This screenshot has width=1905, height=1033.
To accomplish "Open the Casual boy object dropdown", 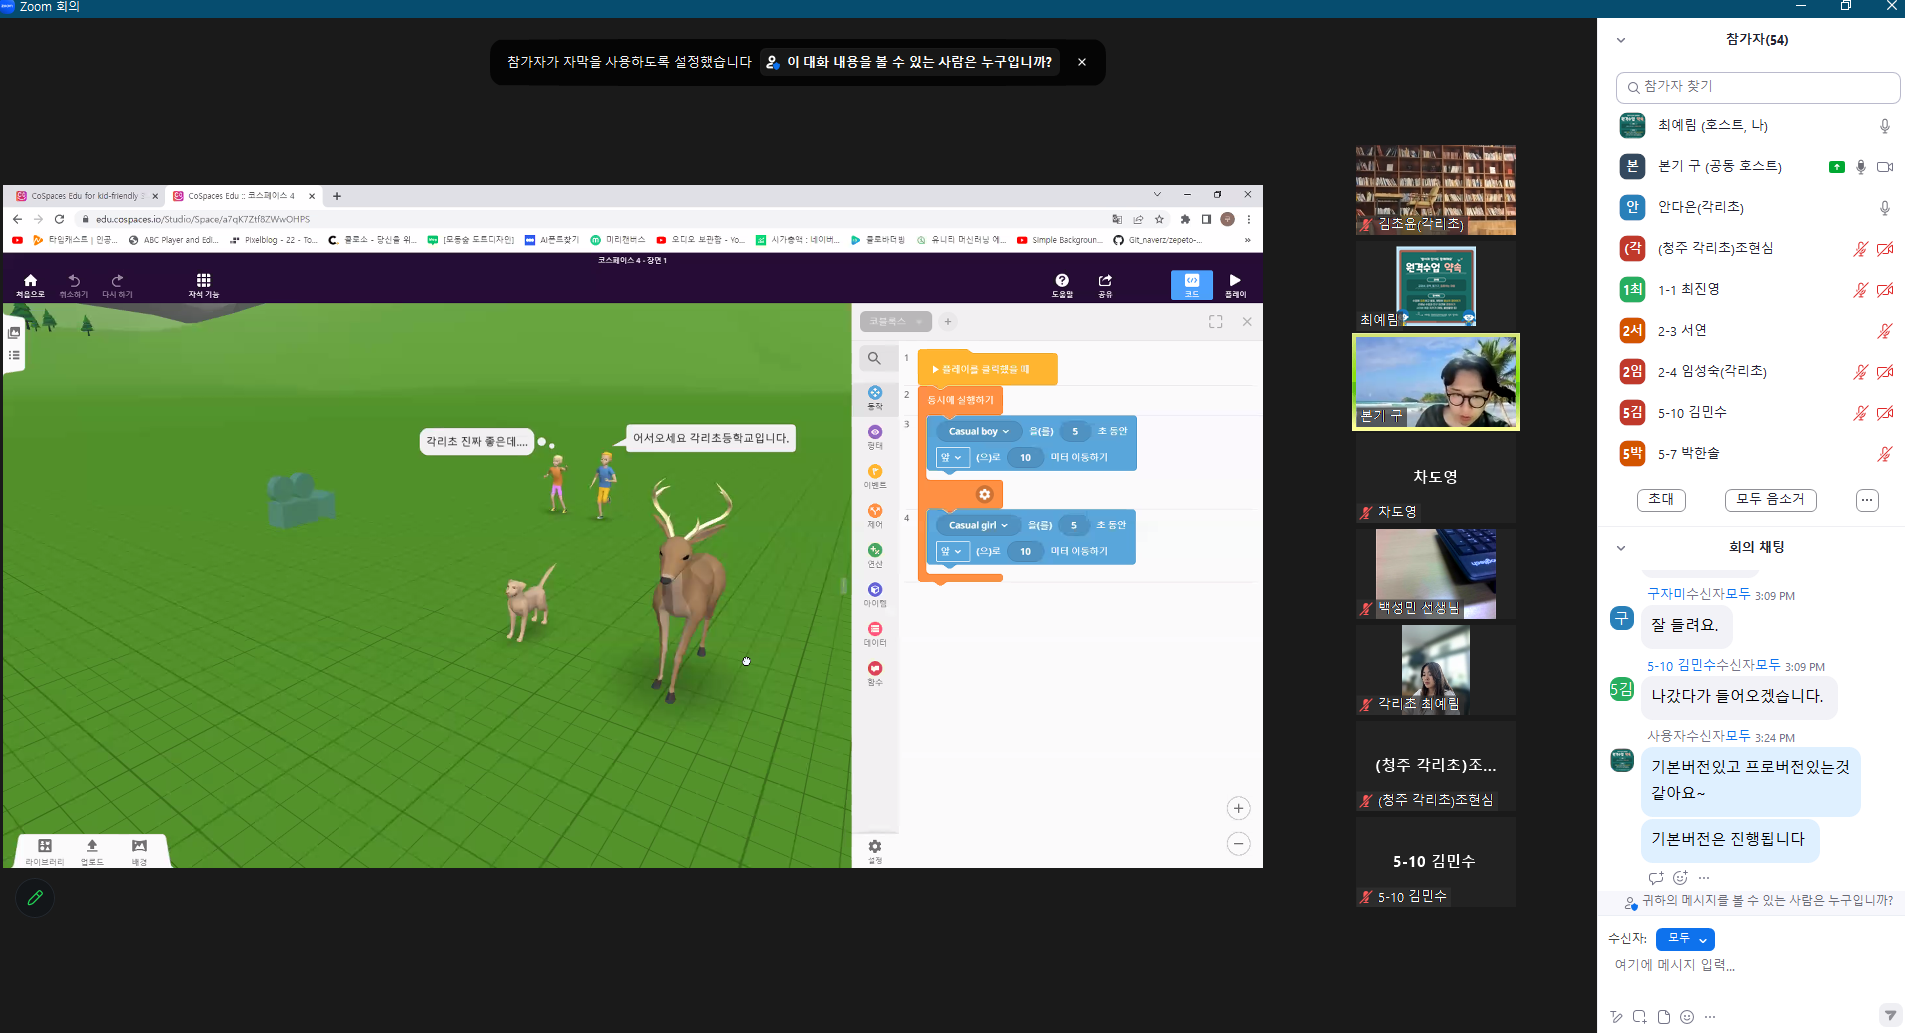I will click(x=978, y=431).
